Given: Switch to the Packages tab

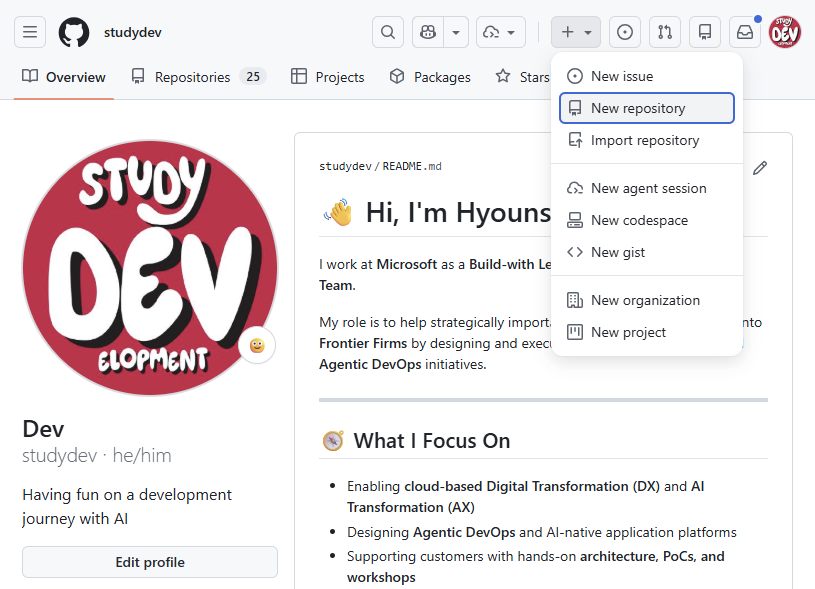Looking at the screenshot, I should [x=430, y=77].
